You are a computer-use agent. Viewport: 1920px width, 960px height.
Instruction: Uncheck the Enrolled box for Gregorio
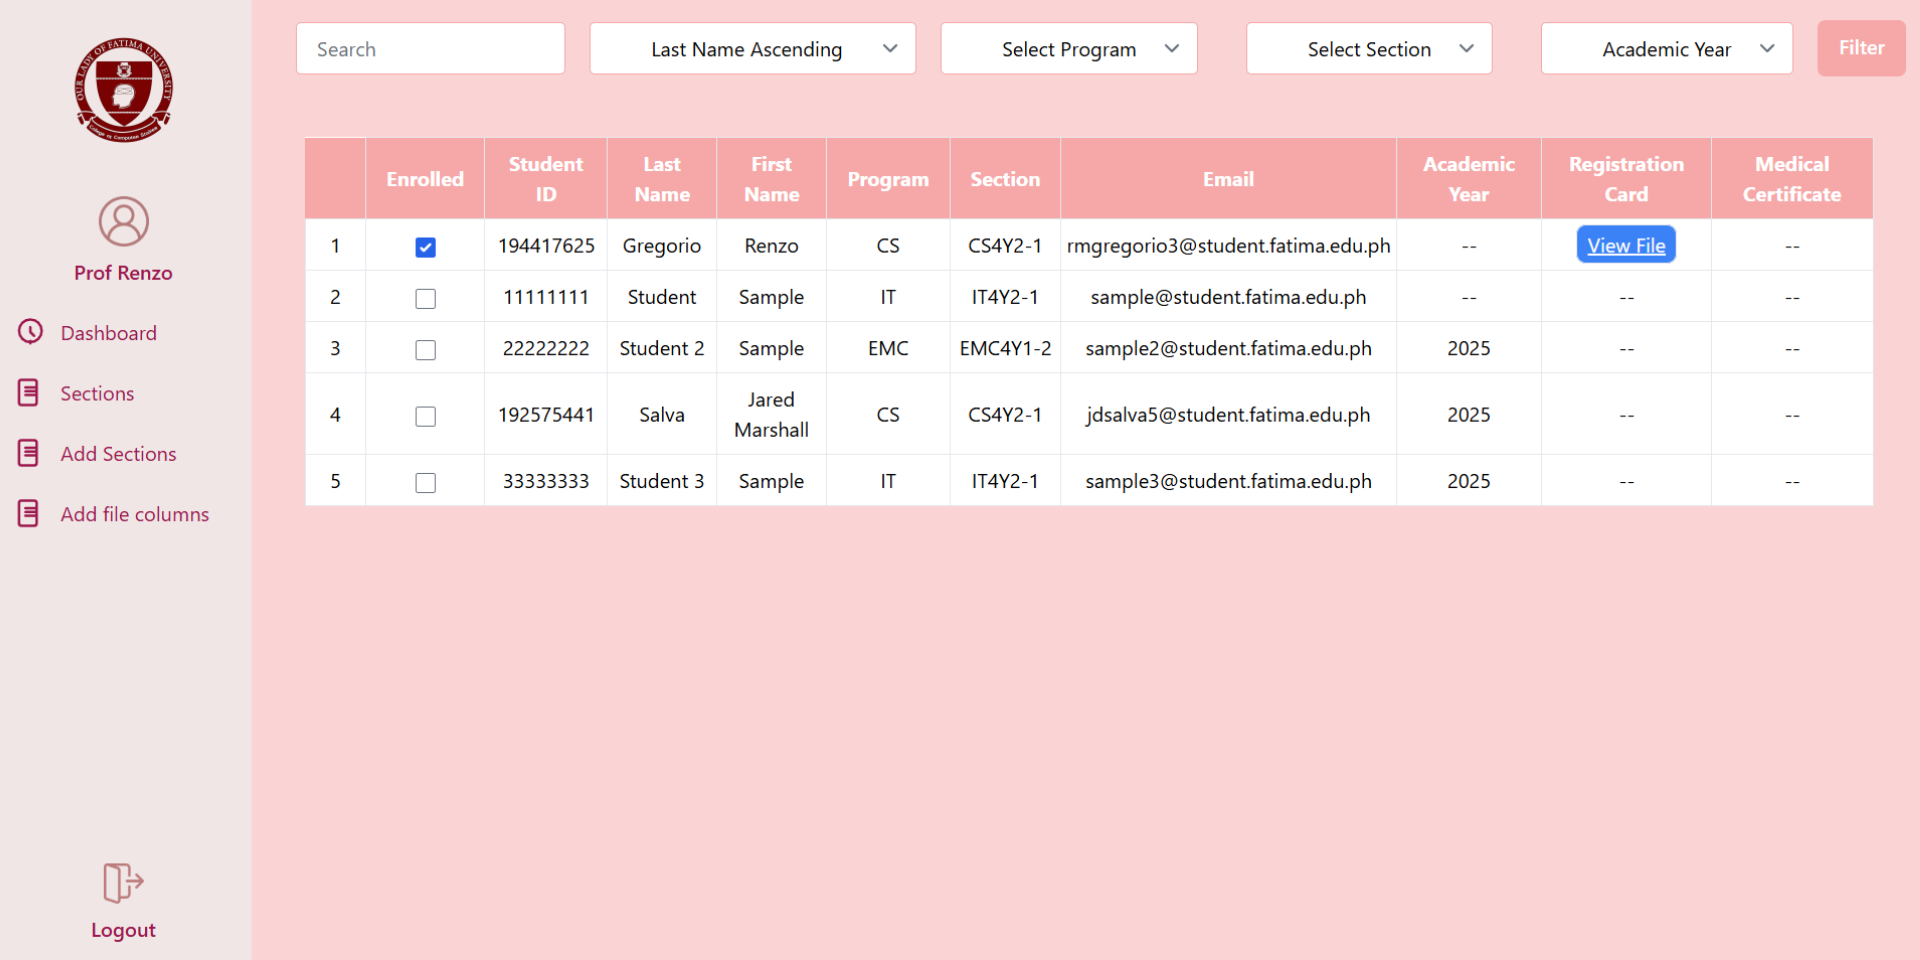pyautogui.click(x=425, y=247)
